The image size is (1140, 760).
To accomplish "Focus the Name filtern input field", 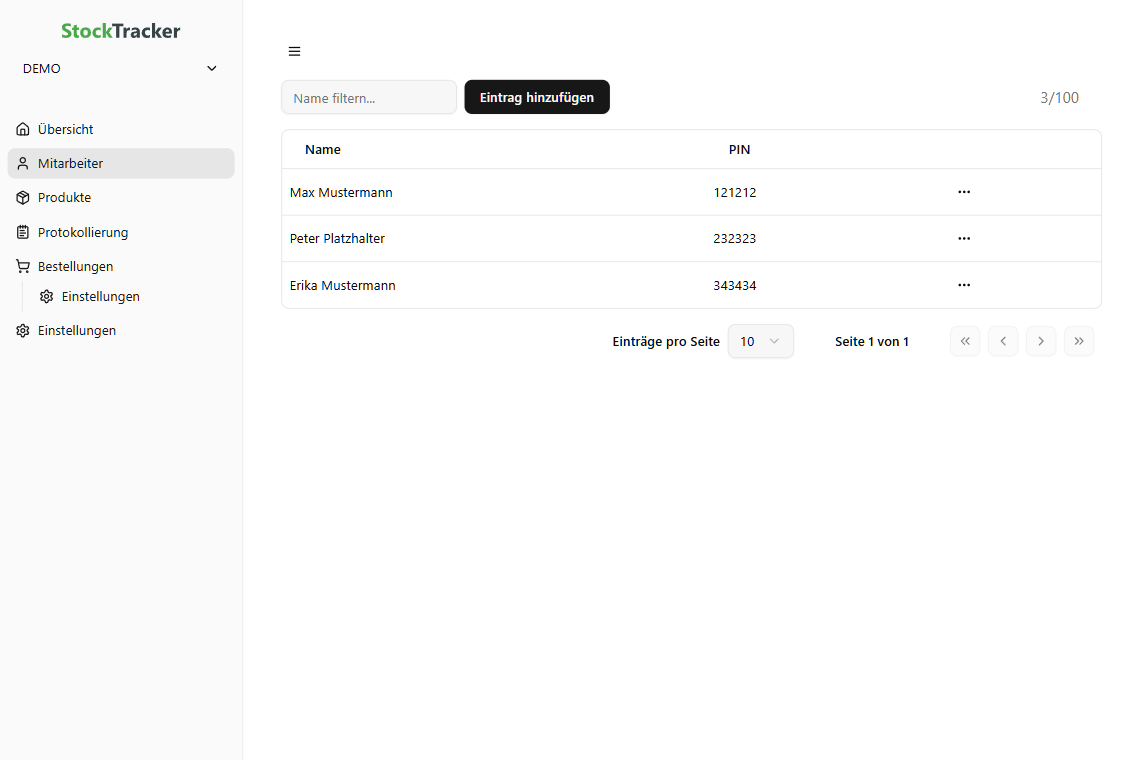I will point(369,98).
